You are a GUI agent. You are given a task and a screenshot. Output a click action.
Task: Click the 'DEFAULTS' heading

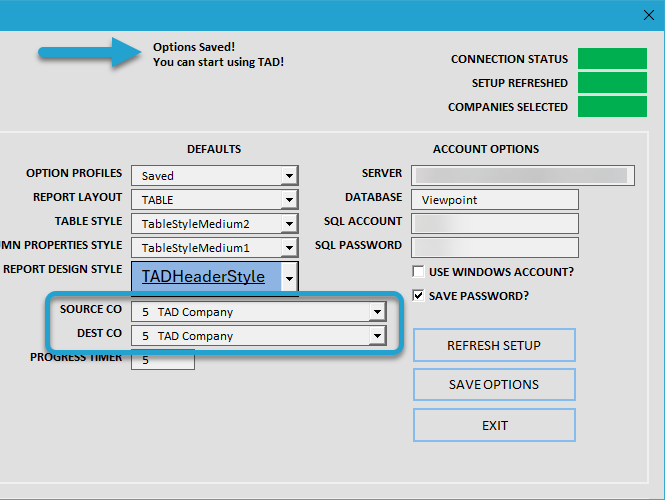click(214, 149)
